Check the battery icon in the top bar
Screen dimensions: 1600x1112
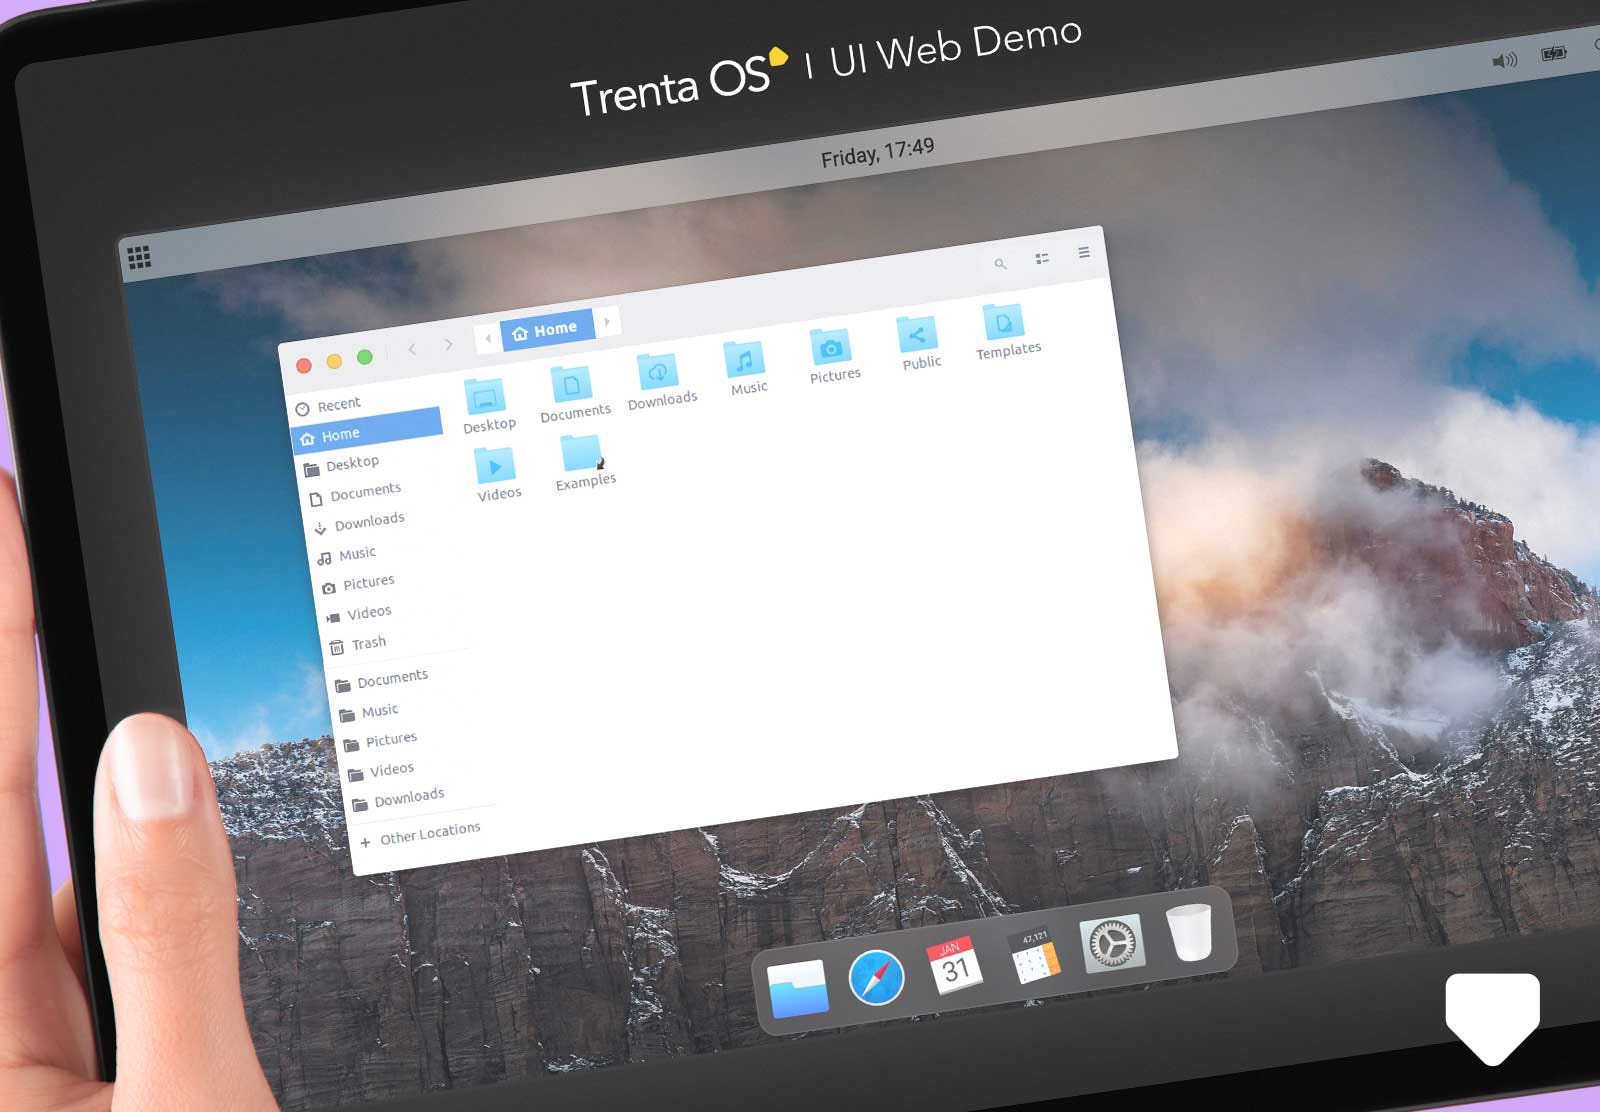click(x=1554, y=53)
